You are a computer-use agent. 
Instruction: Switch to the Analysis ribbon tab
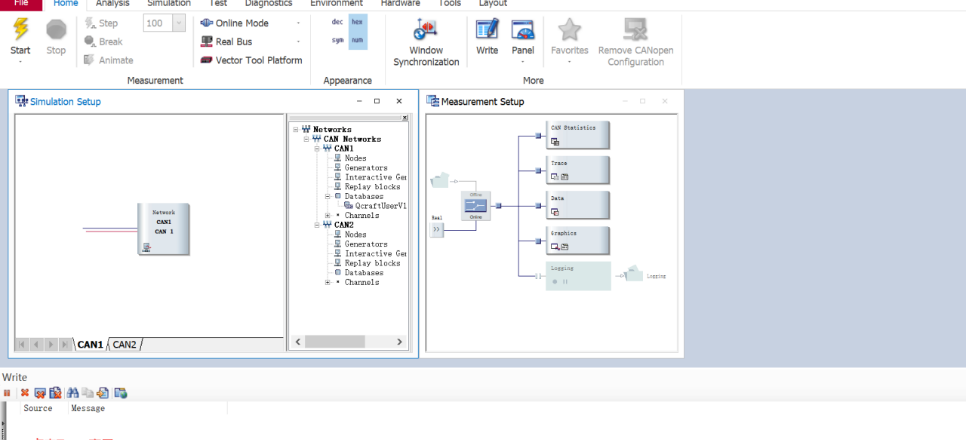point(113,4)
